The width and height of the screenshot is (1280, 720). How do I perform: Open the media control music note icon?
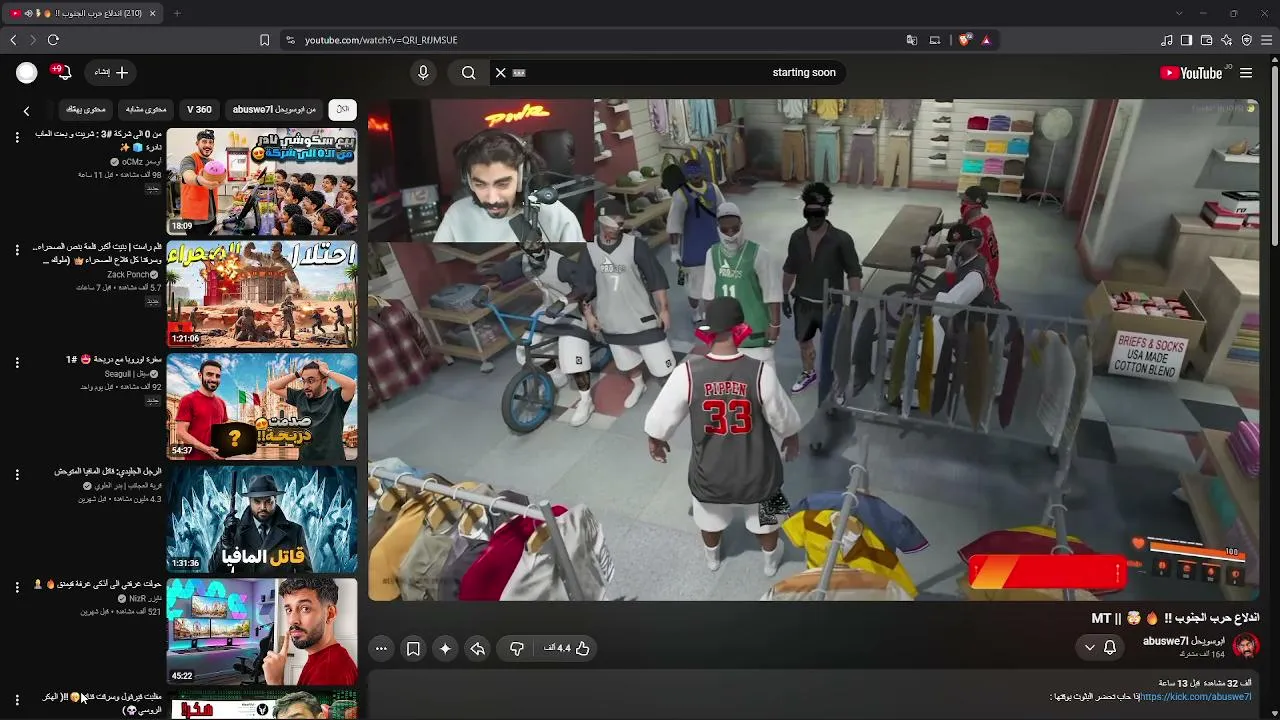[1167, 40]
